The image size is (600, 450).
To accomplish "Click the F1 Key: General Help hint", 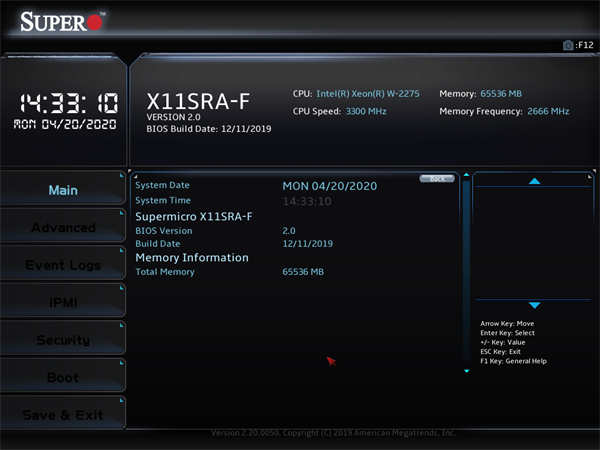I will tap(514, 361).
